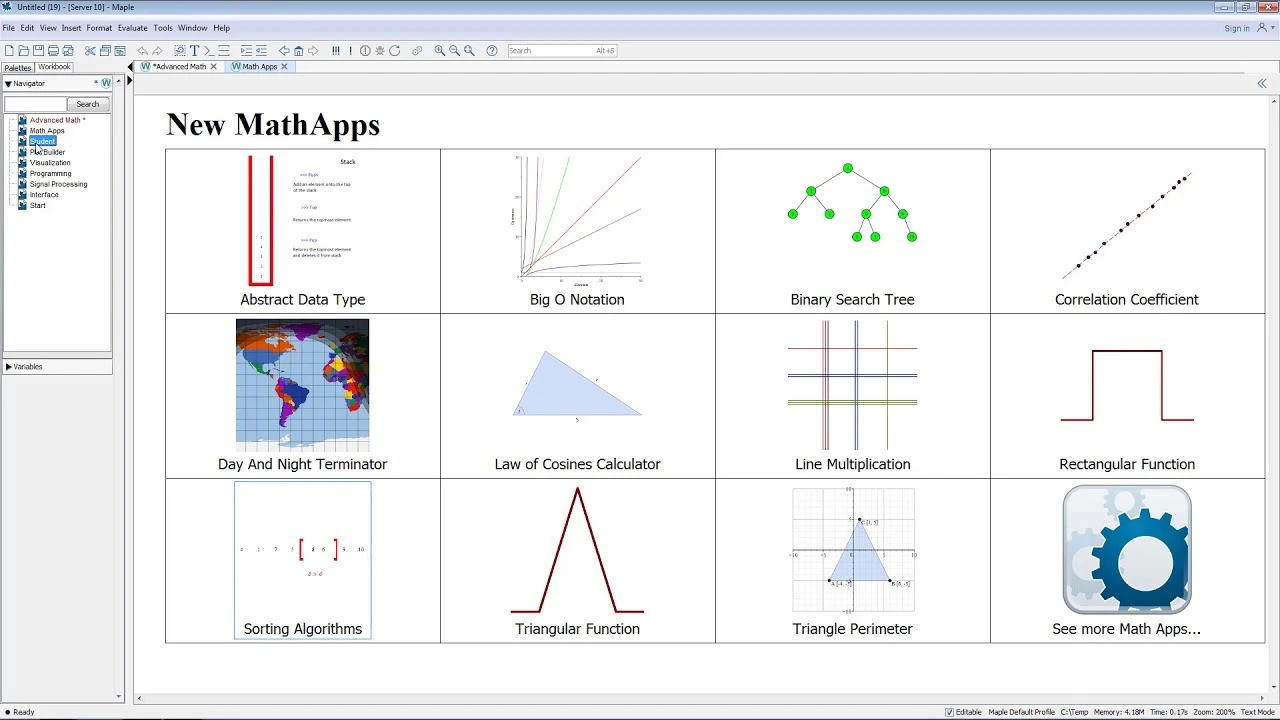Click the New document toolbar icon
This screenshot has width=1280, height=720.
pyautogui.click(x=9, y=50)
